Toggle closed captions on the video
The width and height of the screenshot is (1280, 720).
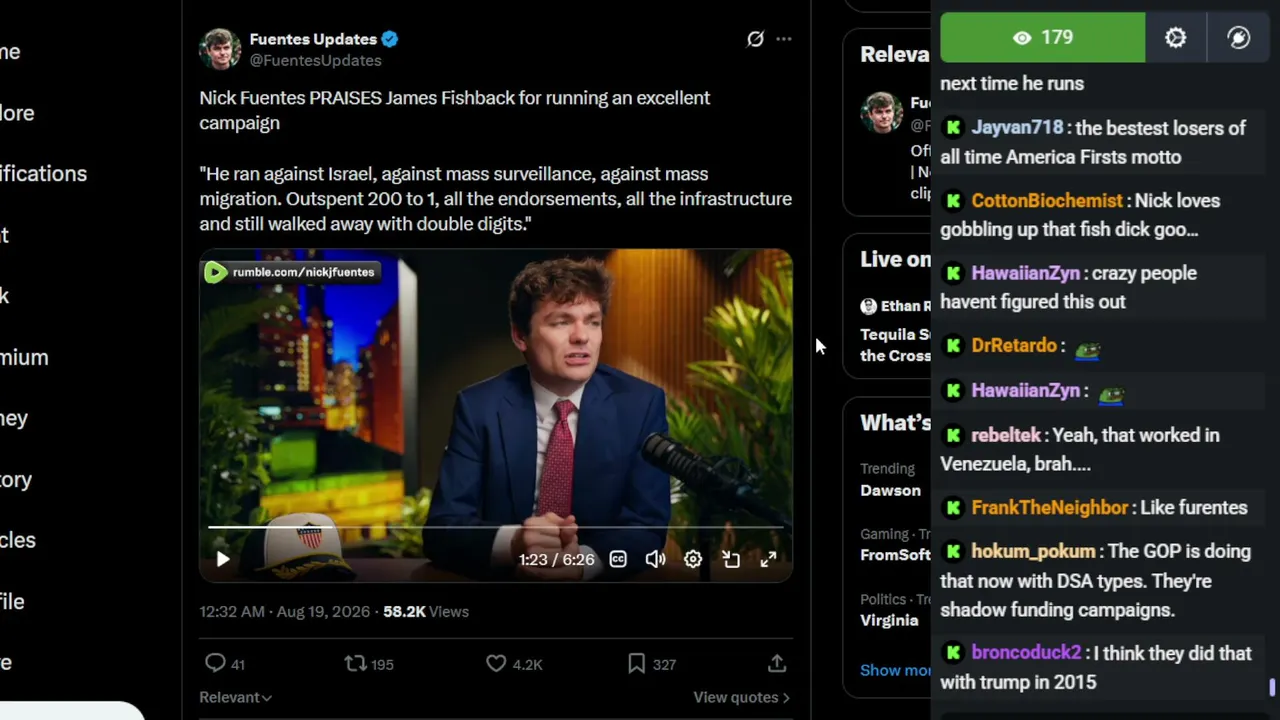pos(618,560)
